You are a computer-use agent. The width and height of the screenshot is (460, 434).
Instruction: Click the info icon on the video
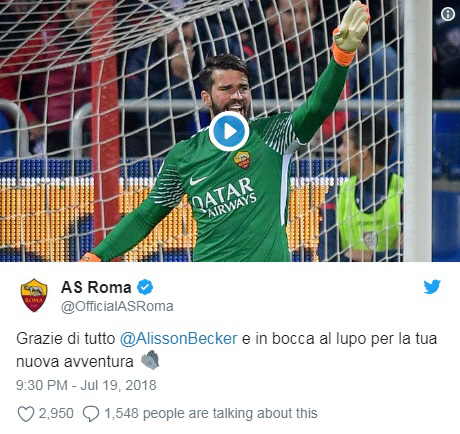coord(448,14)
